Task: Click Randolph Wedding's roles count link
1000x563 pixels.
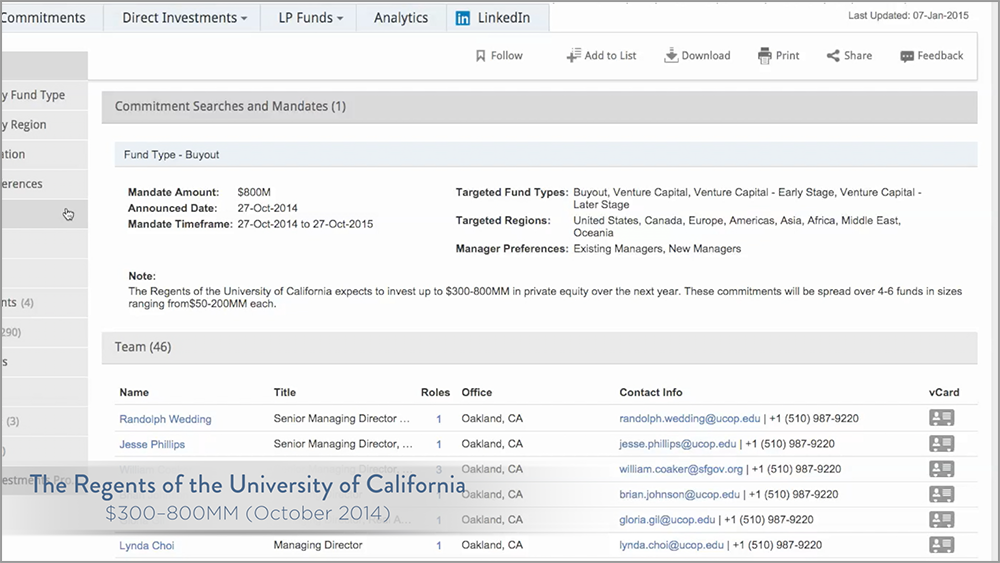Action: (x=439, y=420)
